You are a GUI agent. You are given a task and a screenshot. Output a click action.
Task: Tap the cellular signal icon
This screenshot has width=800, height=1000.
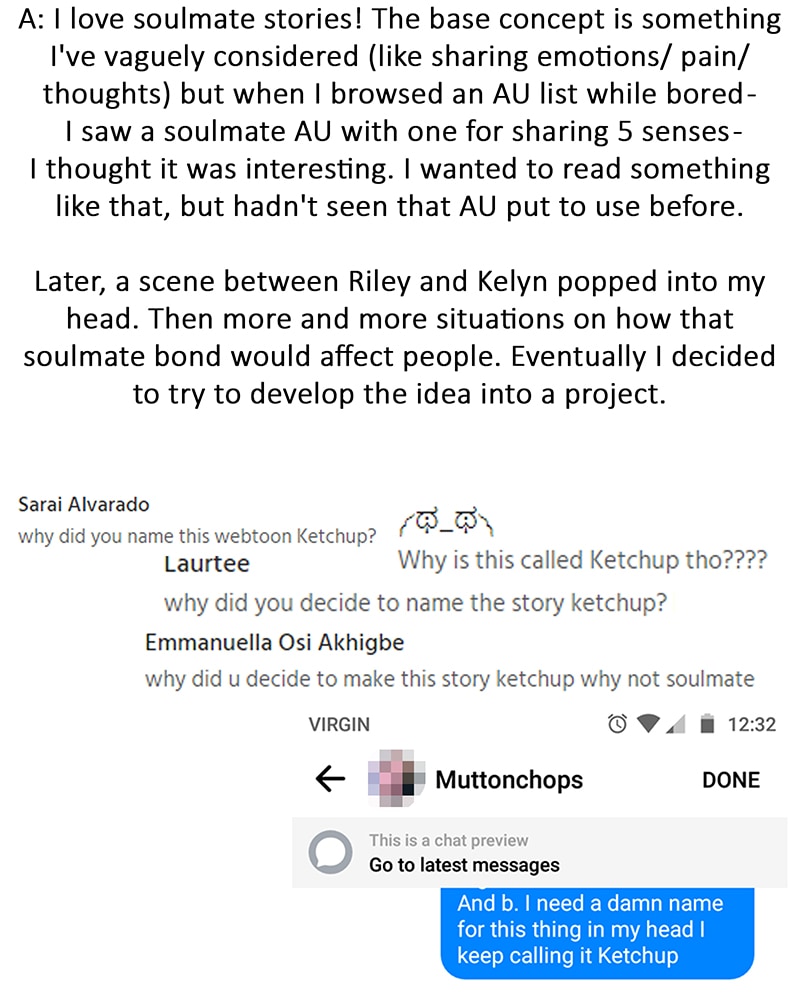677,724
